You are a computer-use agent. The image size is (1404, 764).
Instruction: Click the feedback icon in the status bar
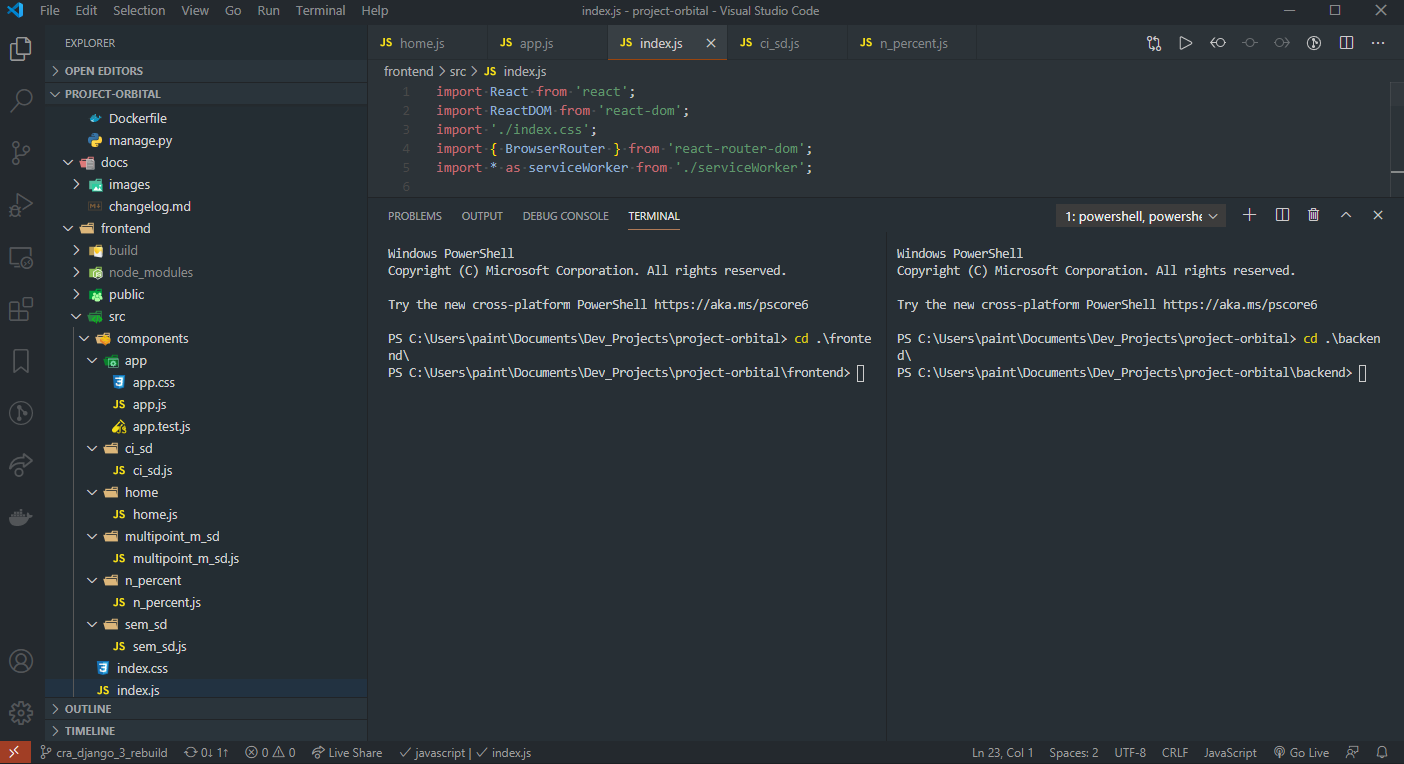coord(1353,753)
